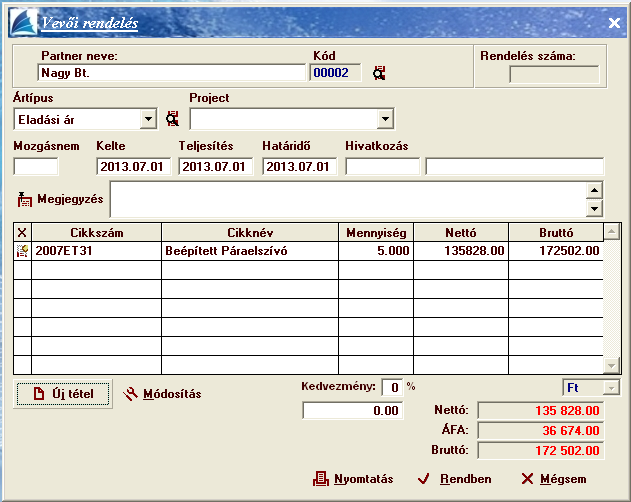This screenshot has width=631, height=502.
Task: Click the Nettó total 135 828.00
Action: 540,411
